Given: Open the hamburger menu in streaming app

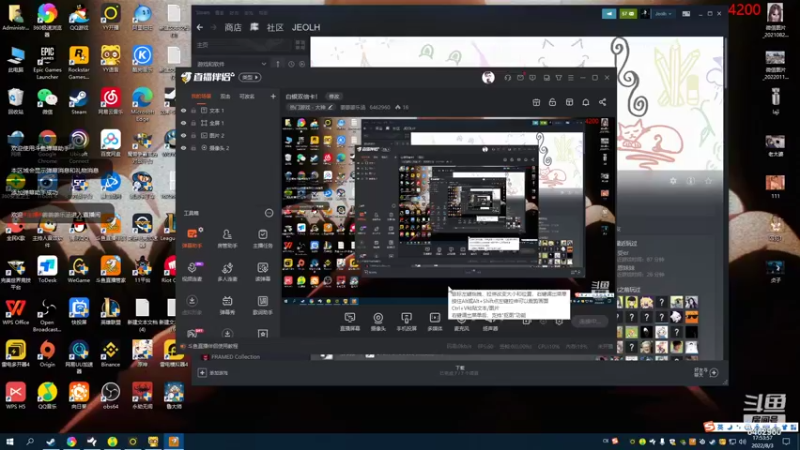Looking at the screenshot, I should point(571,78).
